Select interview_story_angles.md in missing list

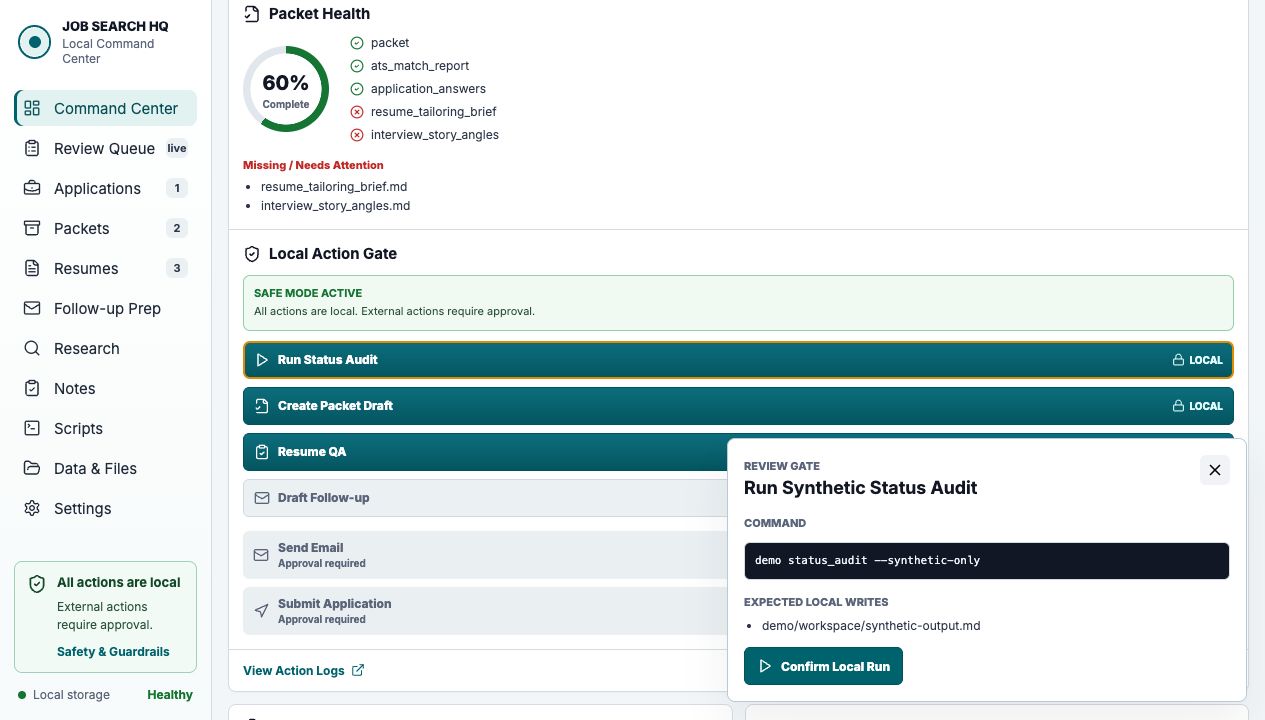pos(336,206)
